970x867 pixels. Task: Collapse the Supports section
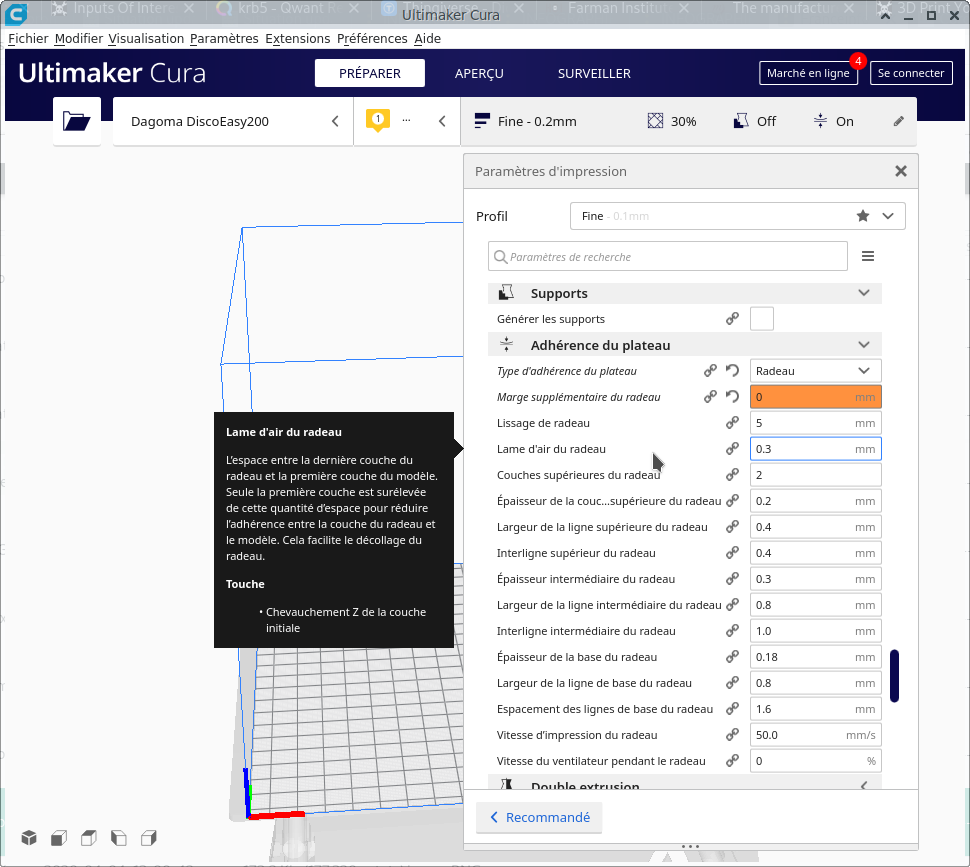tap(864, 293)
